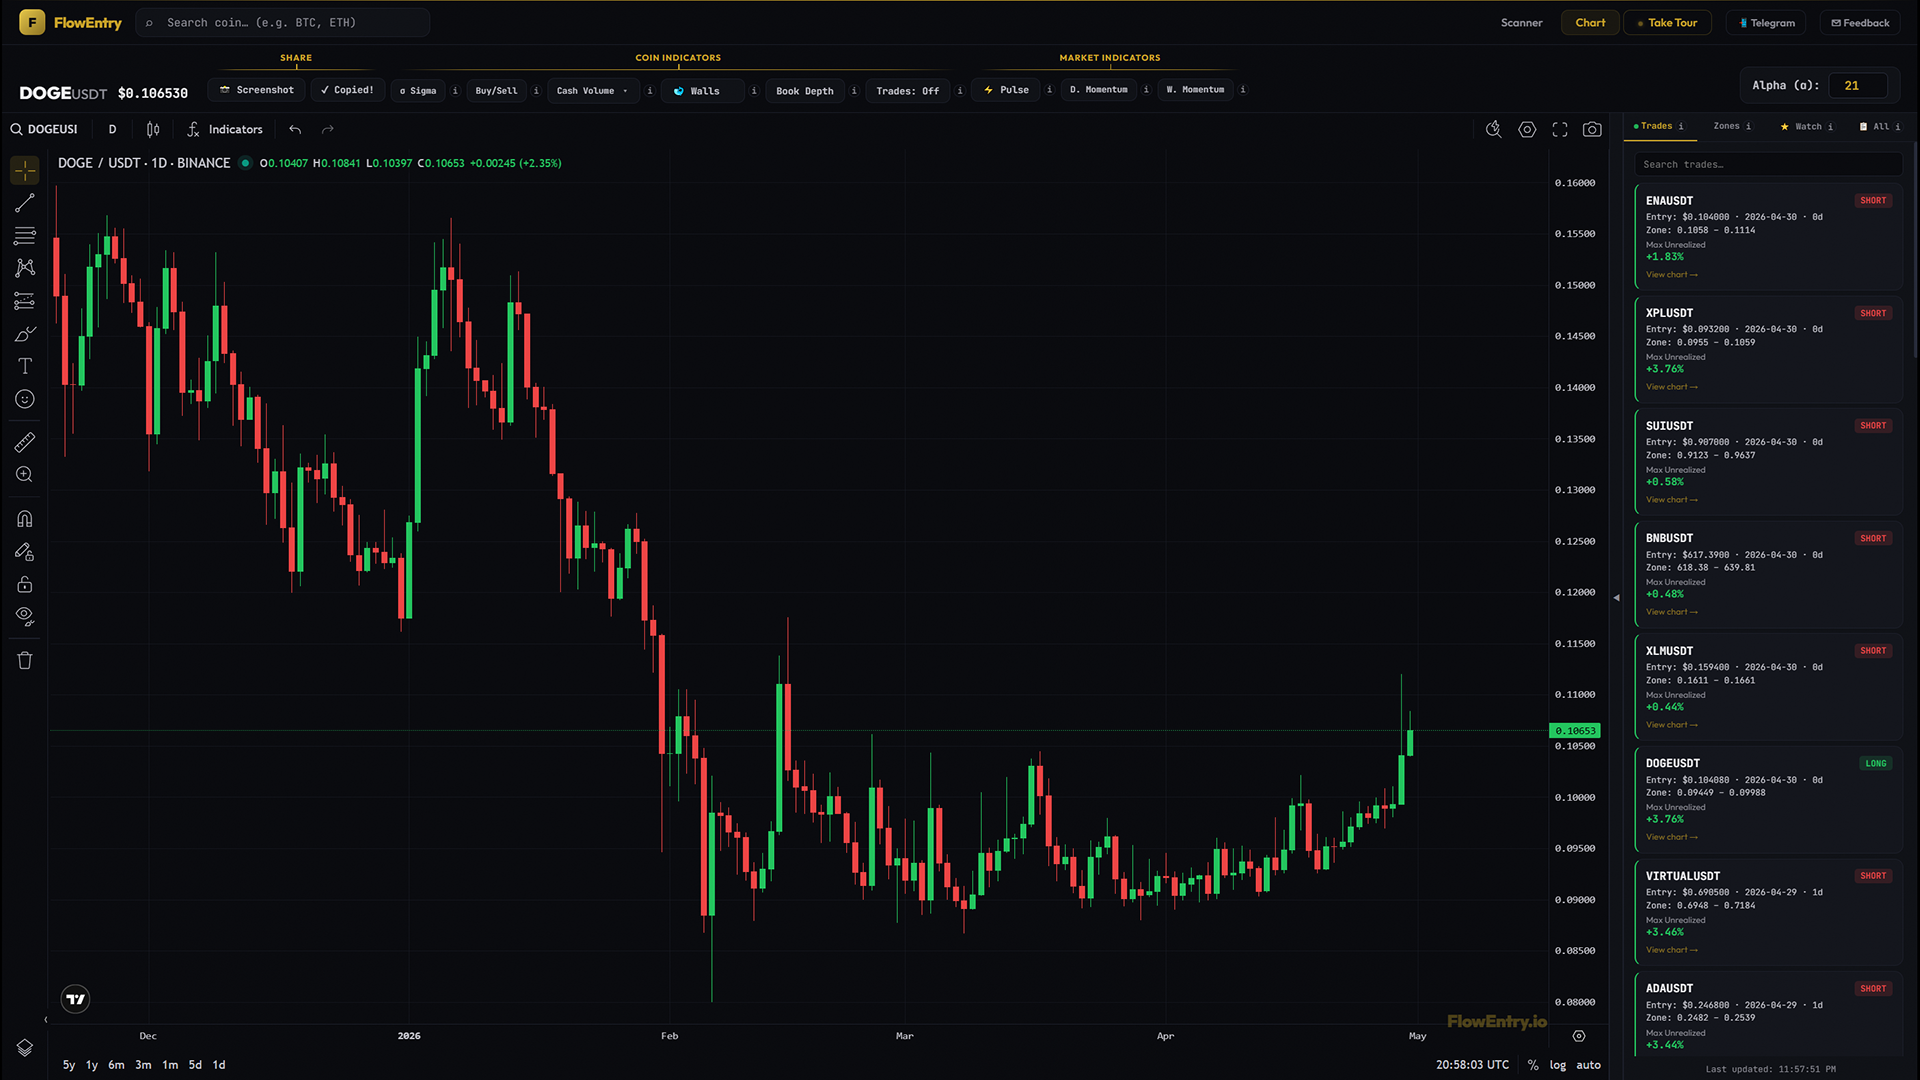Click the Copied! share button
The width and height of the screenshot is (1920, 1080).
coord(347,90)
